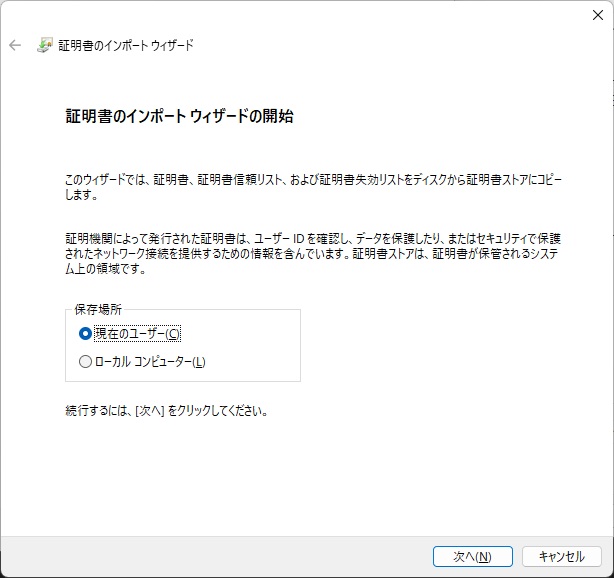Click the back arrow in the wizard header

point(15,45)
